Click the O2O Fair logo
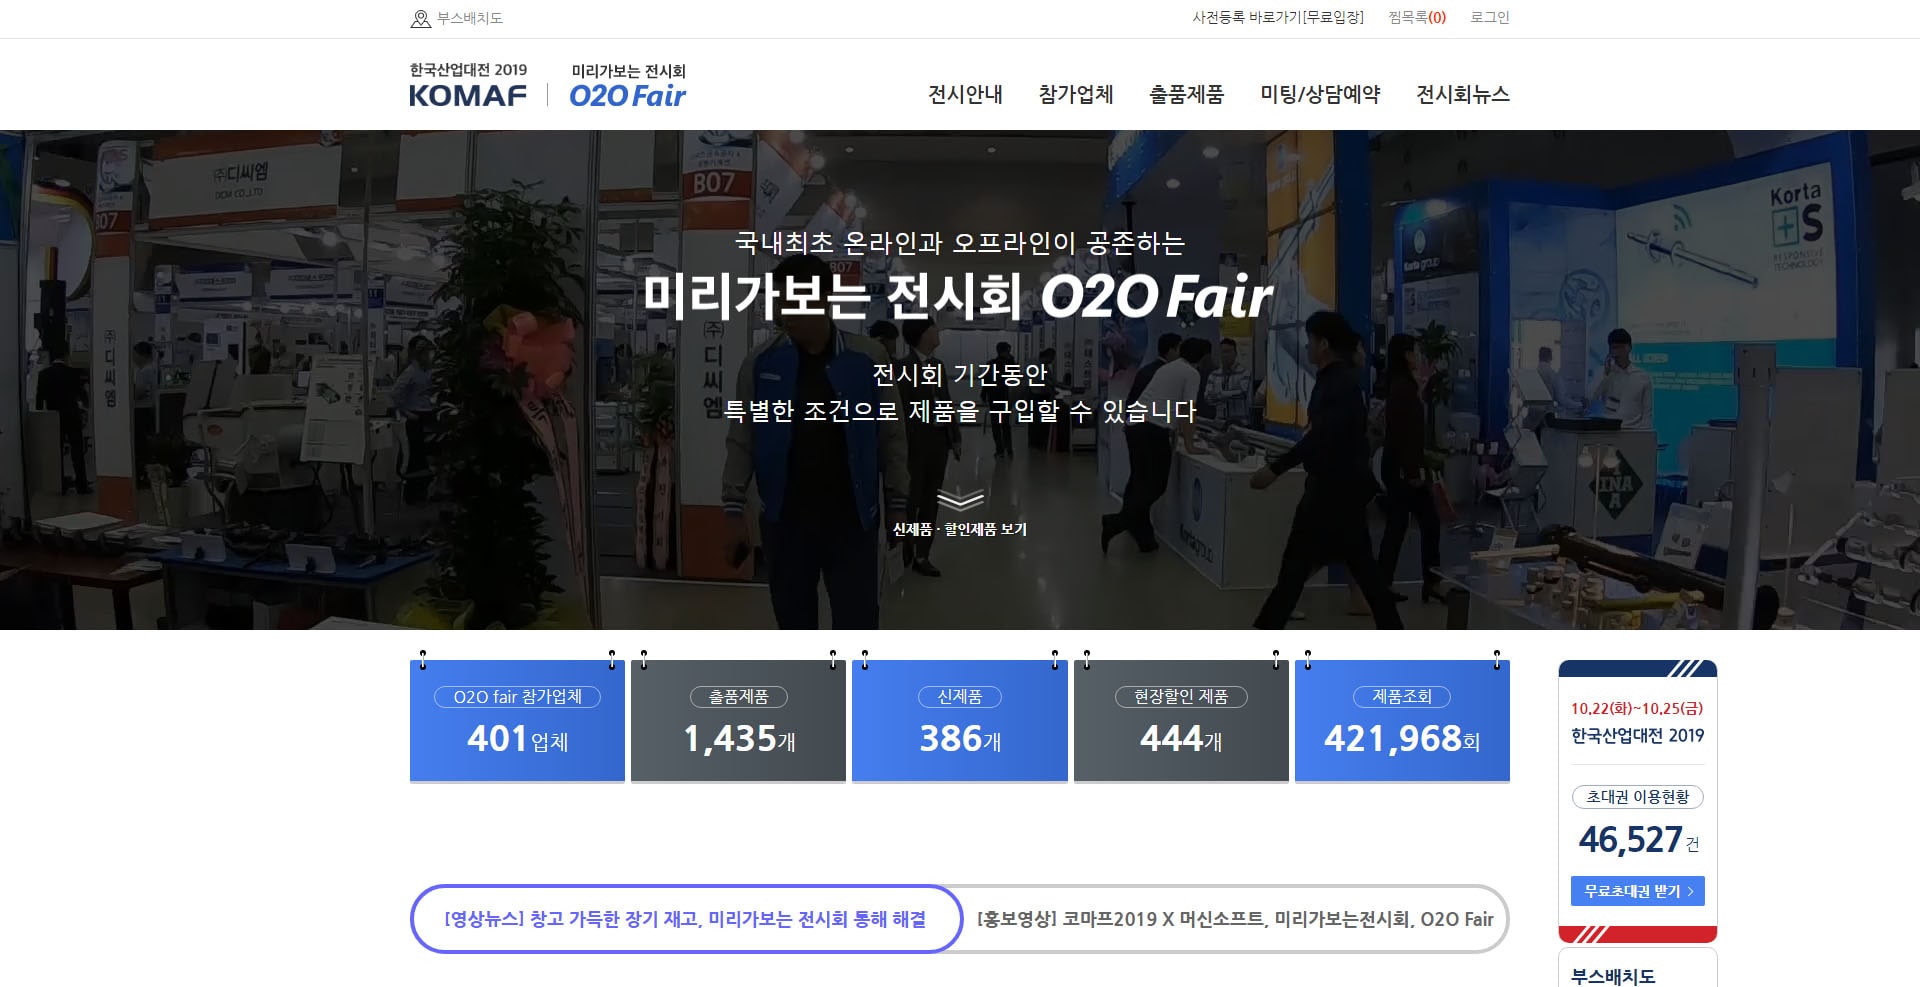1920x987 pixels. coord(628,86)
